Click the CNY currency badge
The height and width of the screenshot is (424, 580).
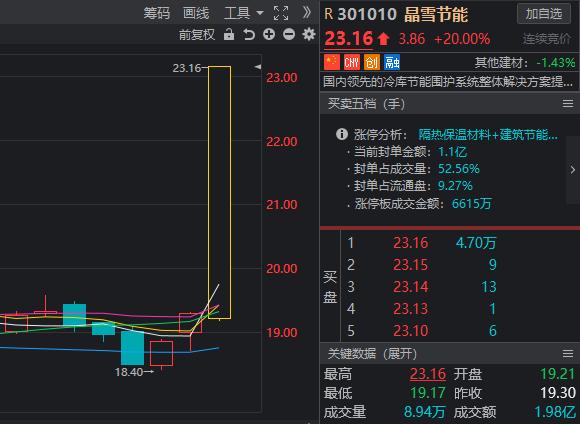pos(351,62)
